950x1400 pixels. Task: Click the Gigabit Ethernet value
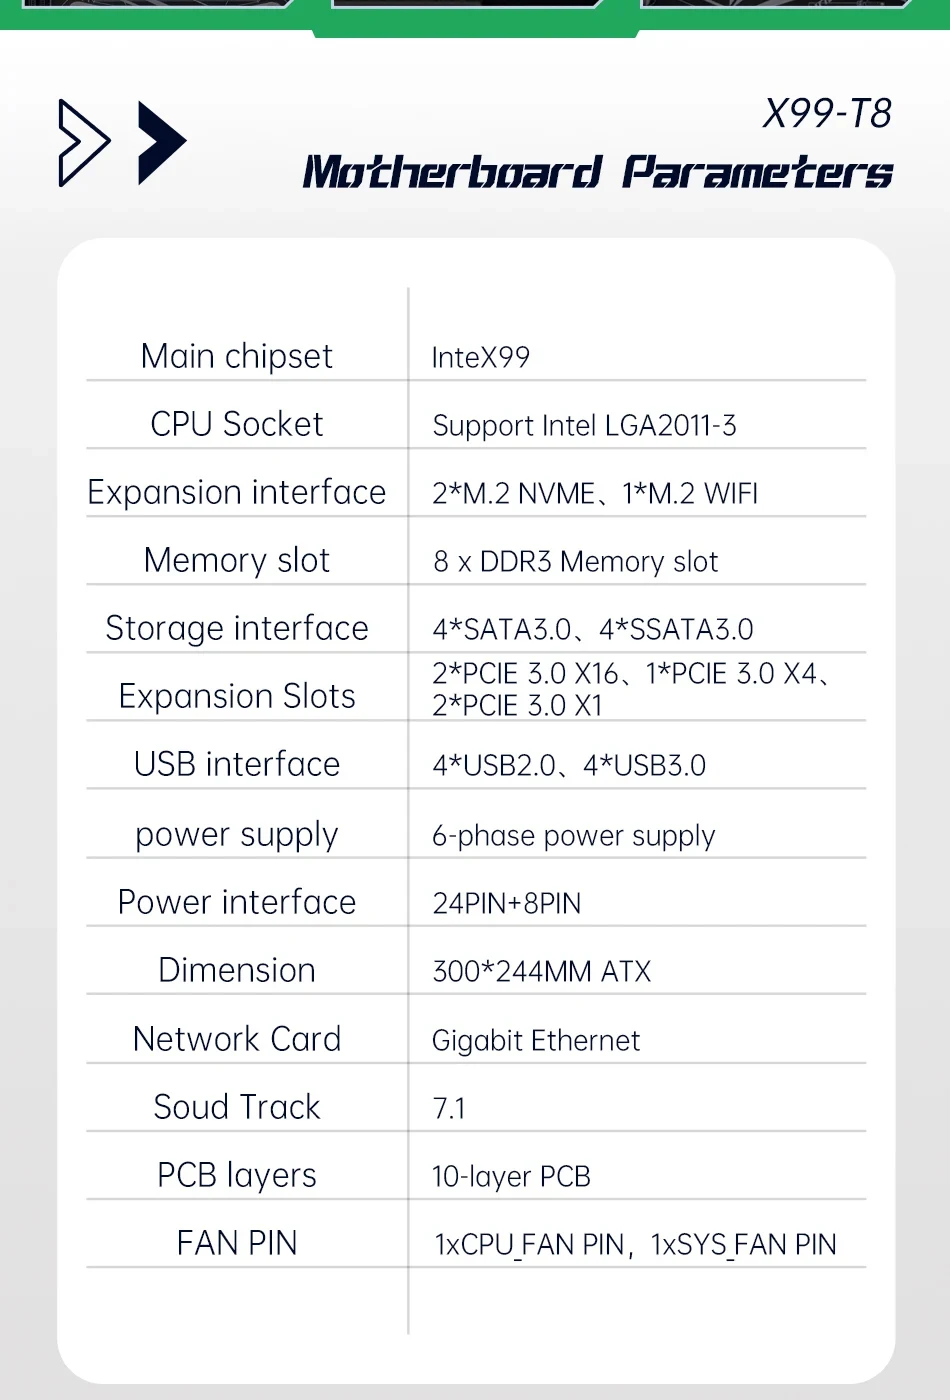[x=536, y=1041]
